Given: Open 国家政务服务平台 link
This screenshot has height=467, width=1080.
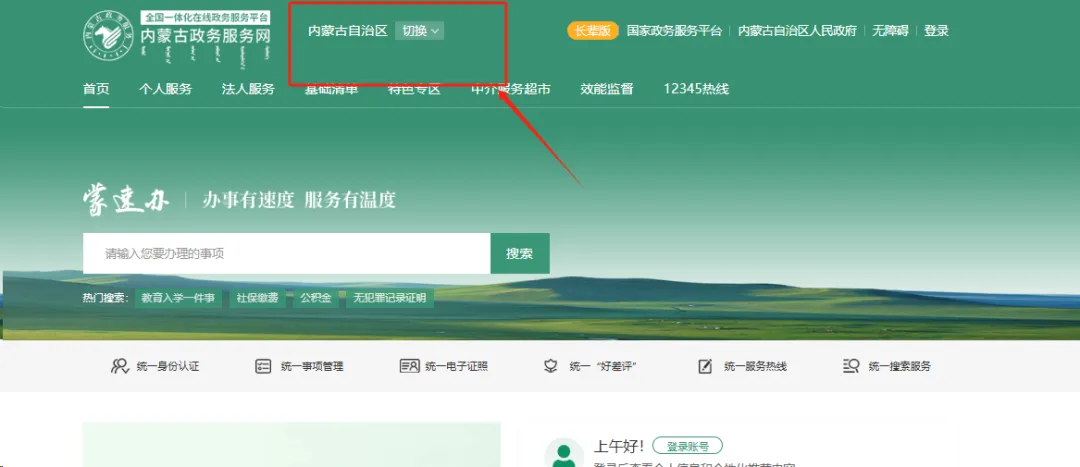Looking at the screenshot, I should [674, 31].
